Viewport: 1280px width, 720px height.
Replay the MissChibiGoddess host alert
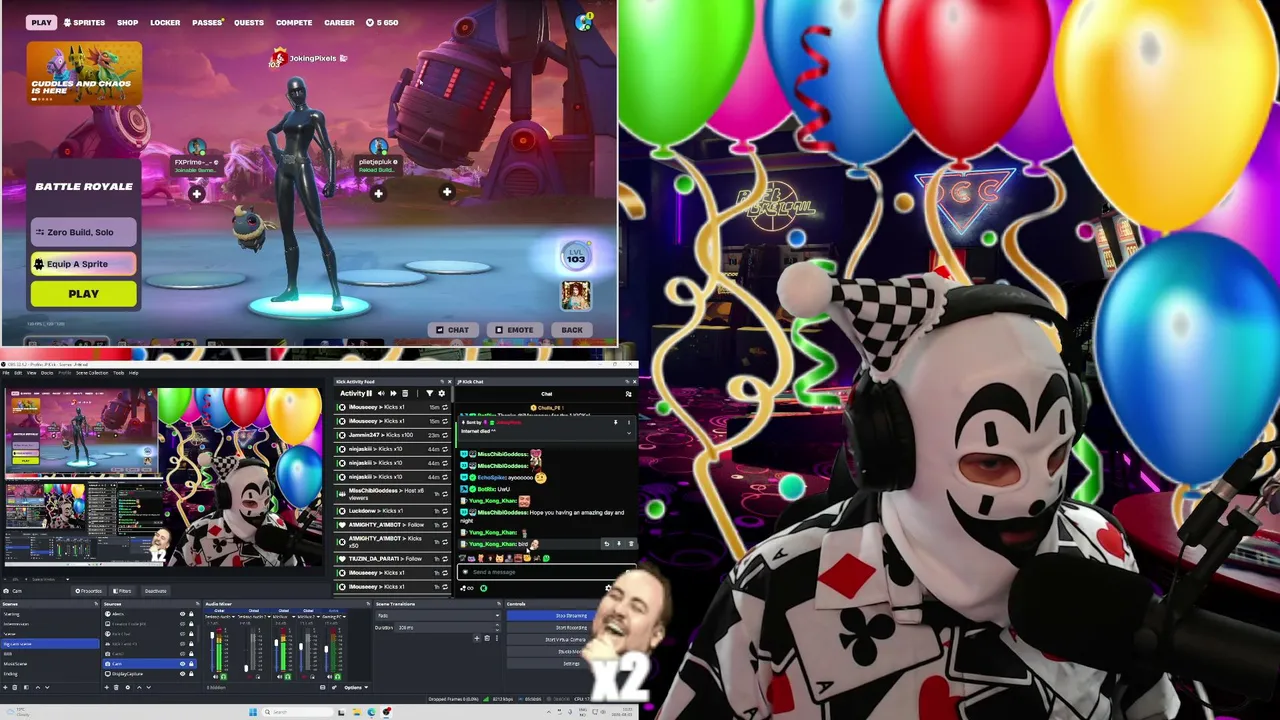click(445, 493)
